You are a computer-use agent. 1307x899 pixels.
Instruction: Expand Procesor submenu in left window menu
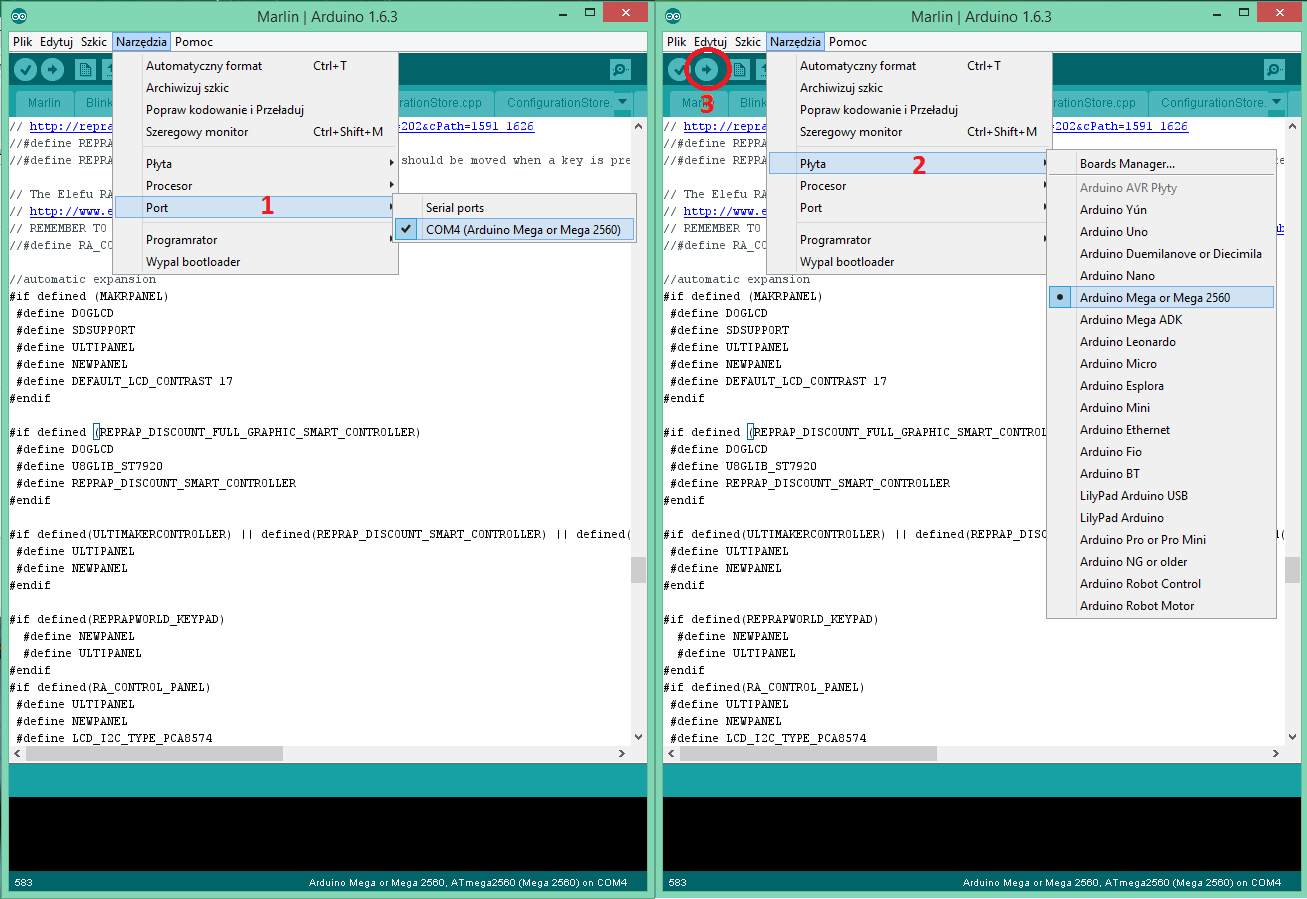point(256,186)
